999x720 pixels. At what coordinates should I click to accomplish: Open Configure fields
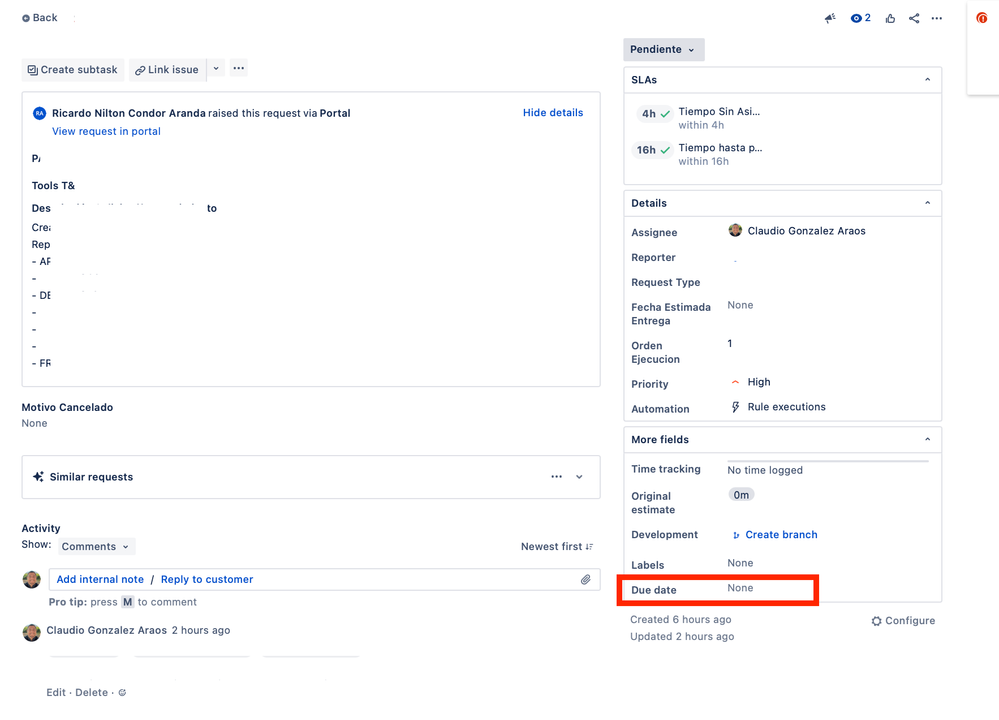coord(903,621)
